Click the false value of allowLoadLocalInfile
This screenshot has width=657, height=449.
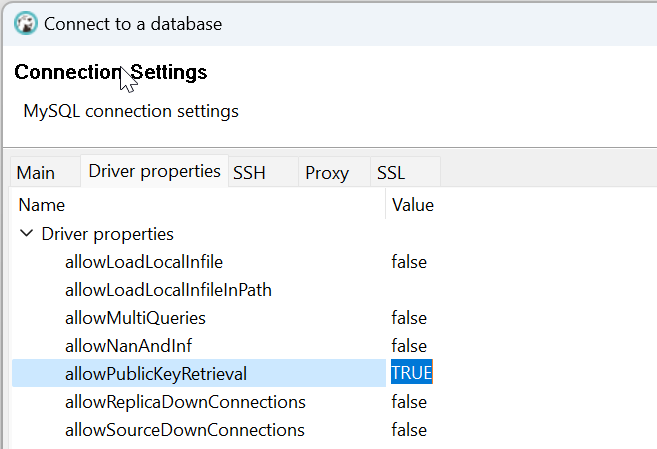(409, 262)
